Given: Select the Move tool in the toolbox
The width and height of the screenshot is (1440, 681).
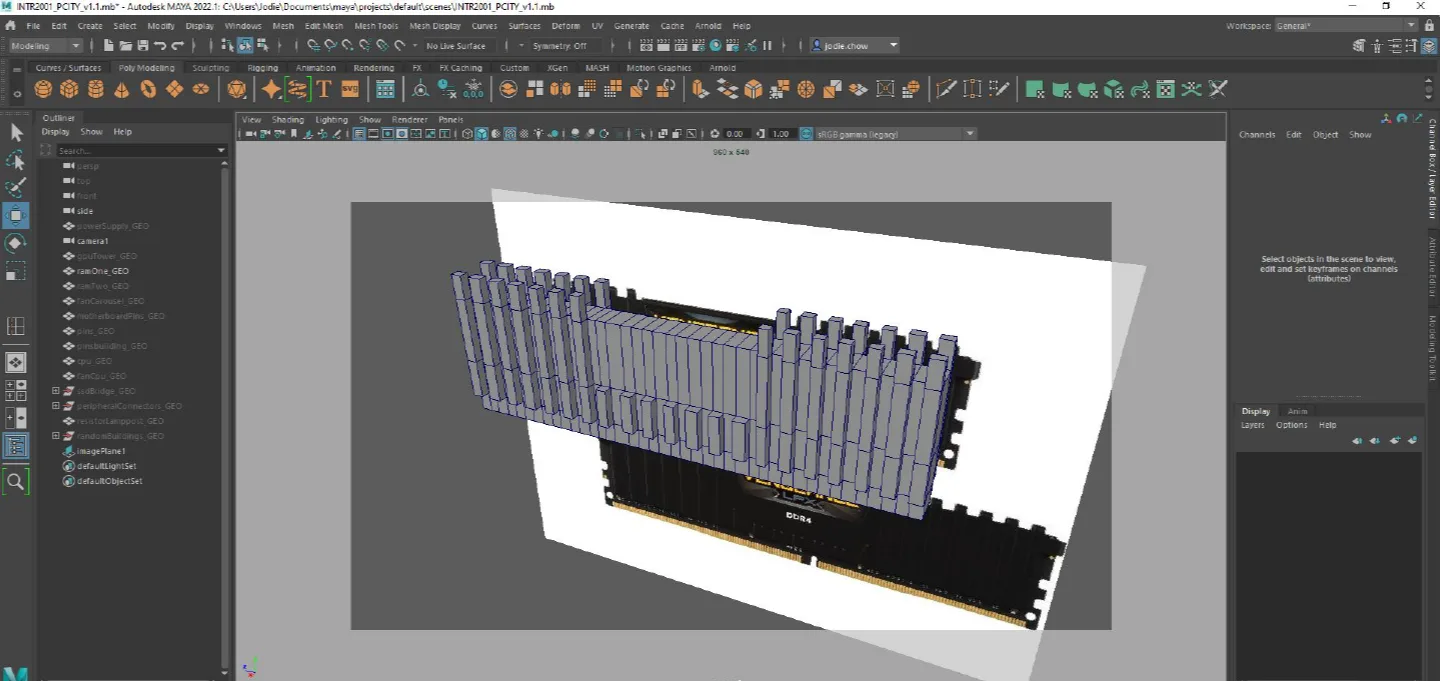Looking at the screenshot, I should [x=16, y=215].
